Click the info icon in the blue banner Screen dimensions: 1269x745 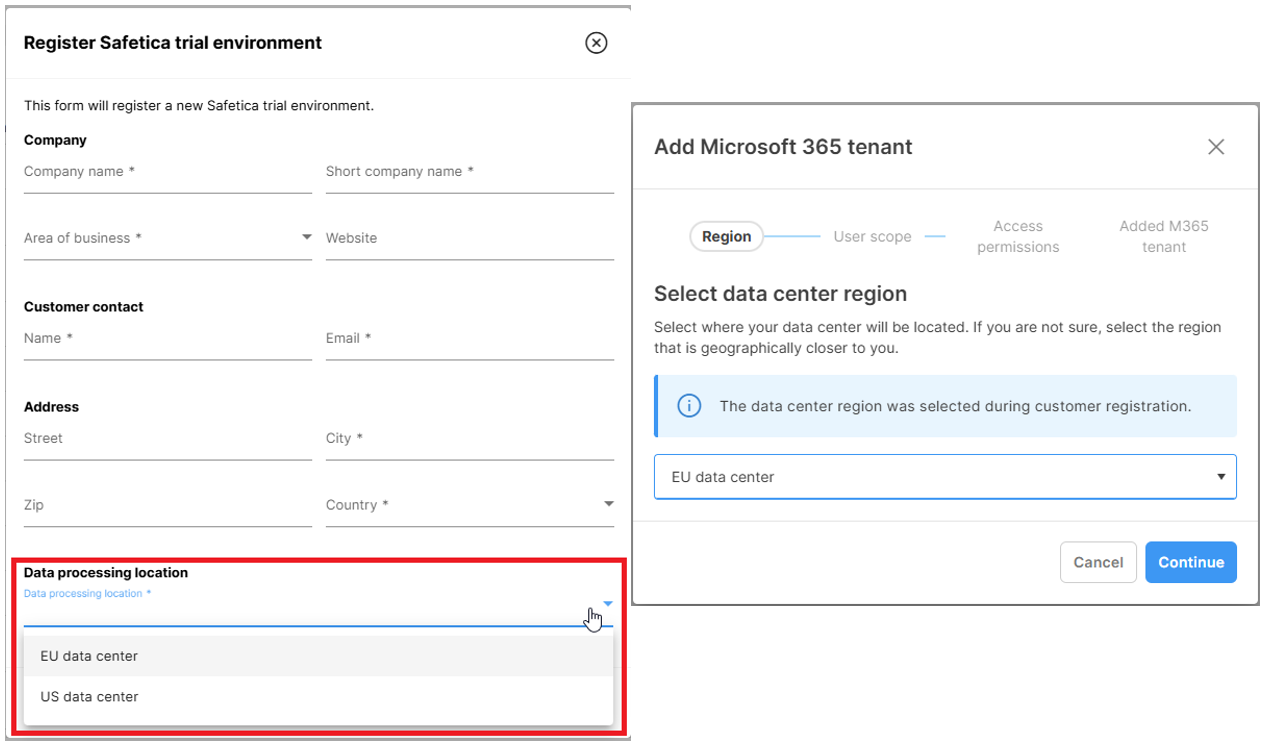click(689, 406)
